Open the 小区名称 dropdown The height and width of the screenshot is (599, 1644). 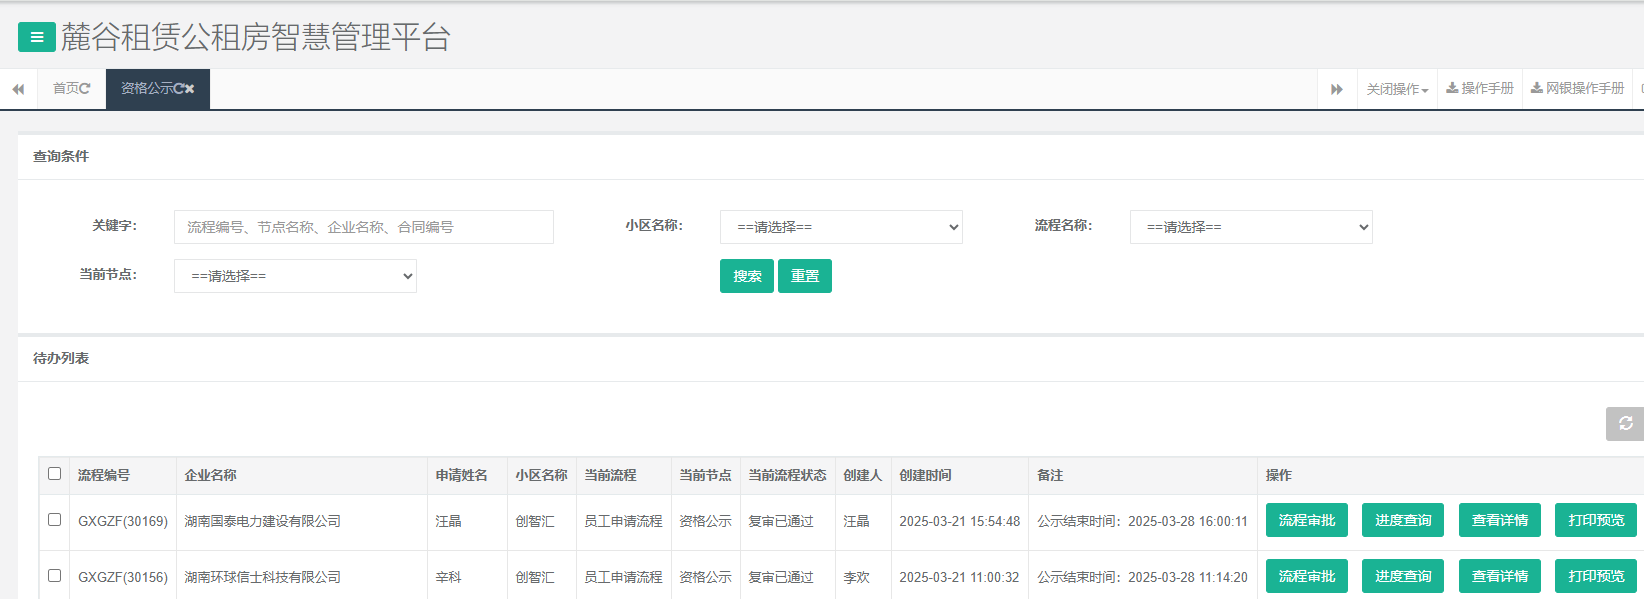[x=841, y=227]
